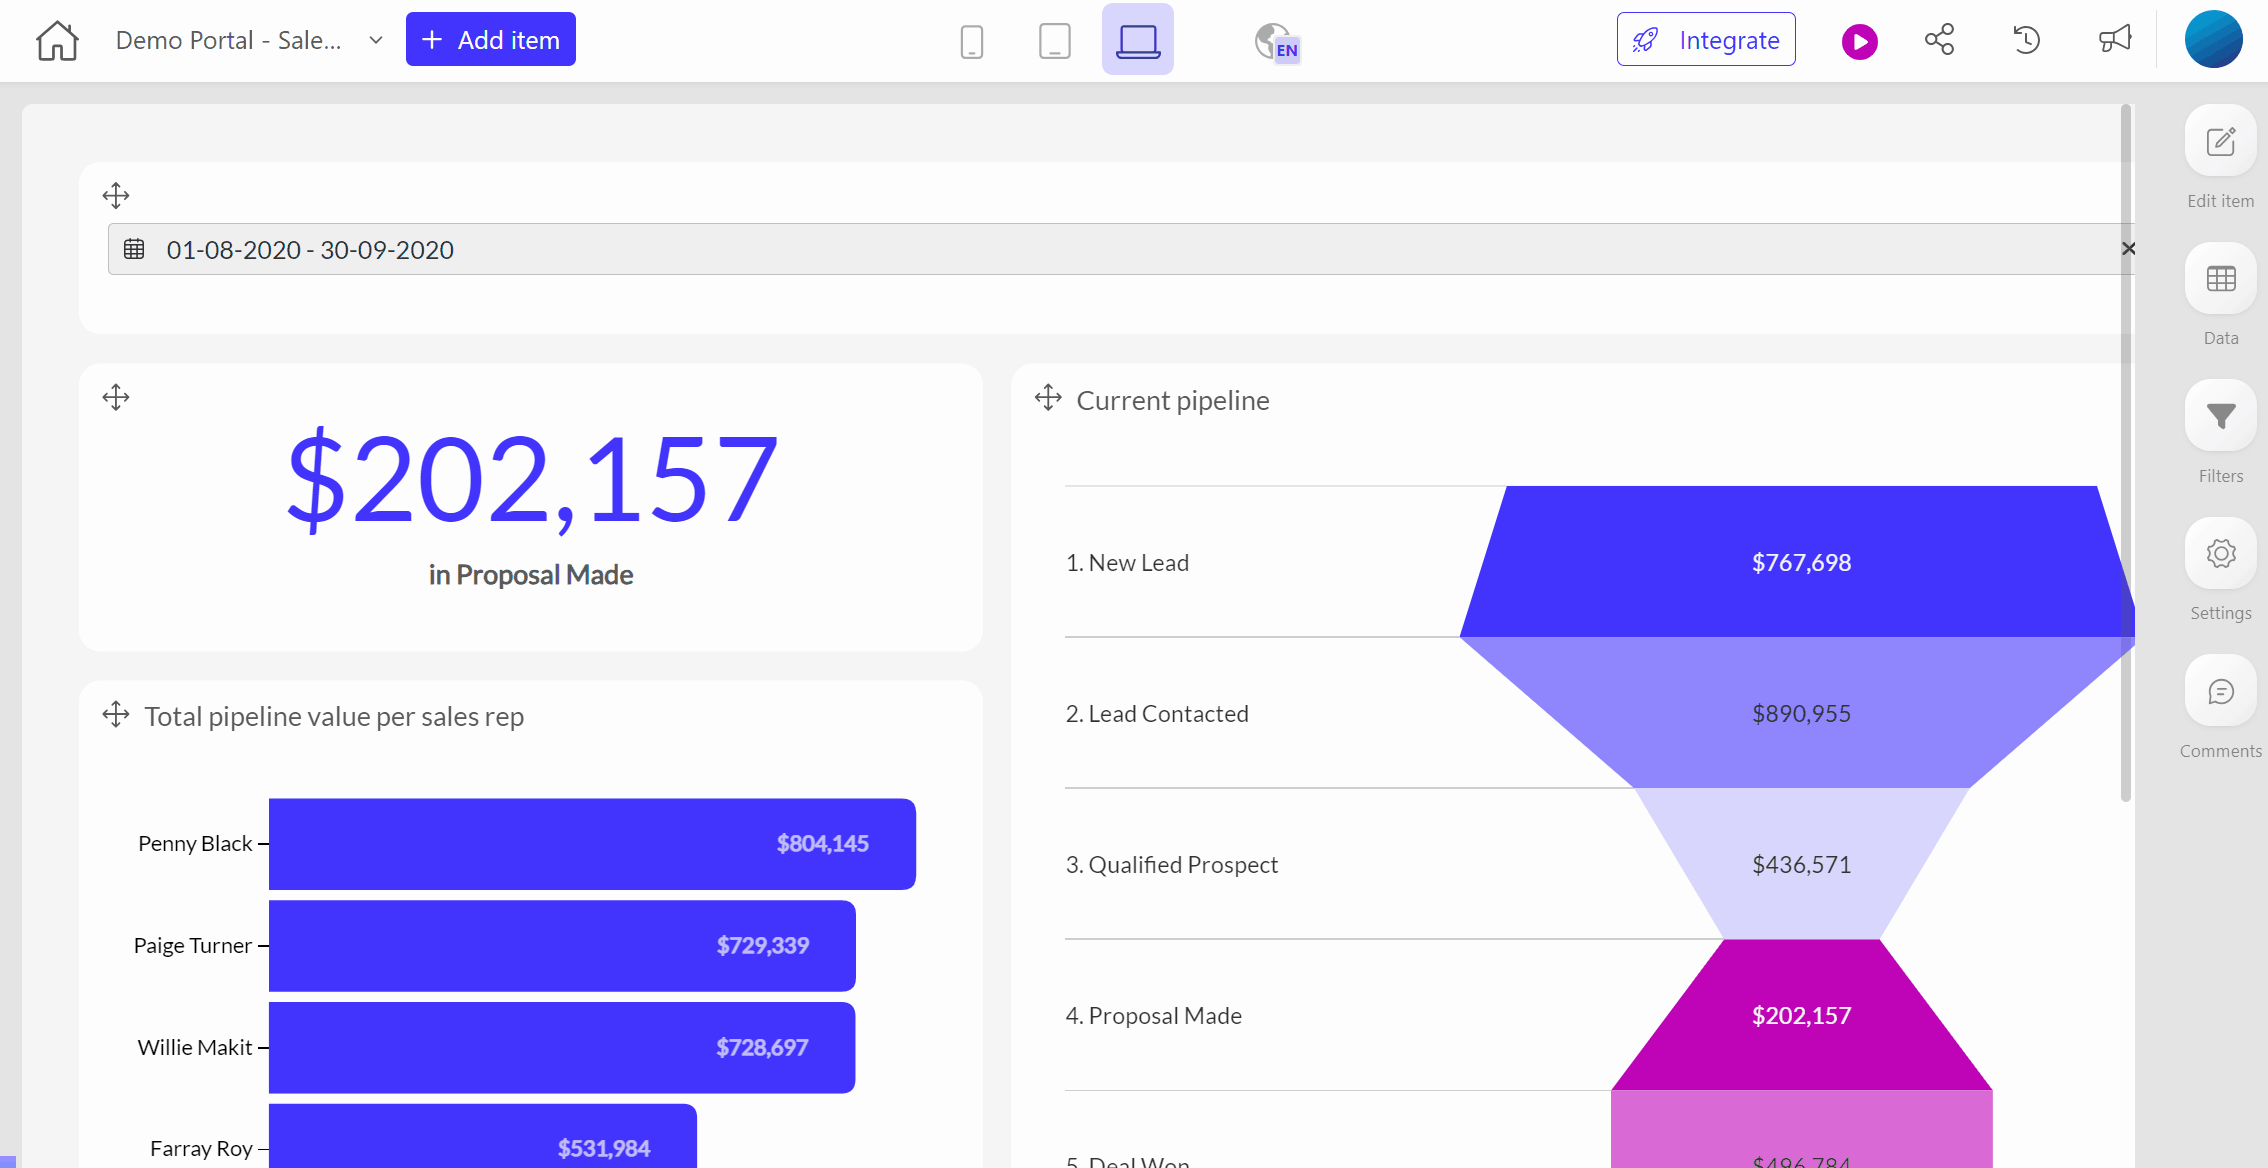Open the language globe selector
Screen dimensions: 2268x1168
click(x=1276, y=42)
